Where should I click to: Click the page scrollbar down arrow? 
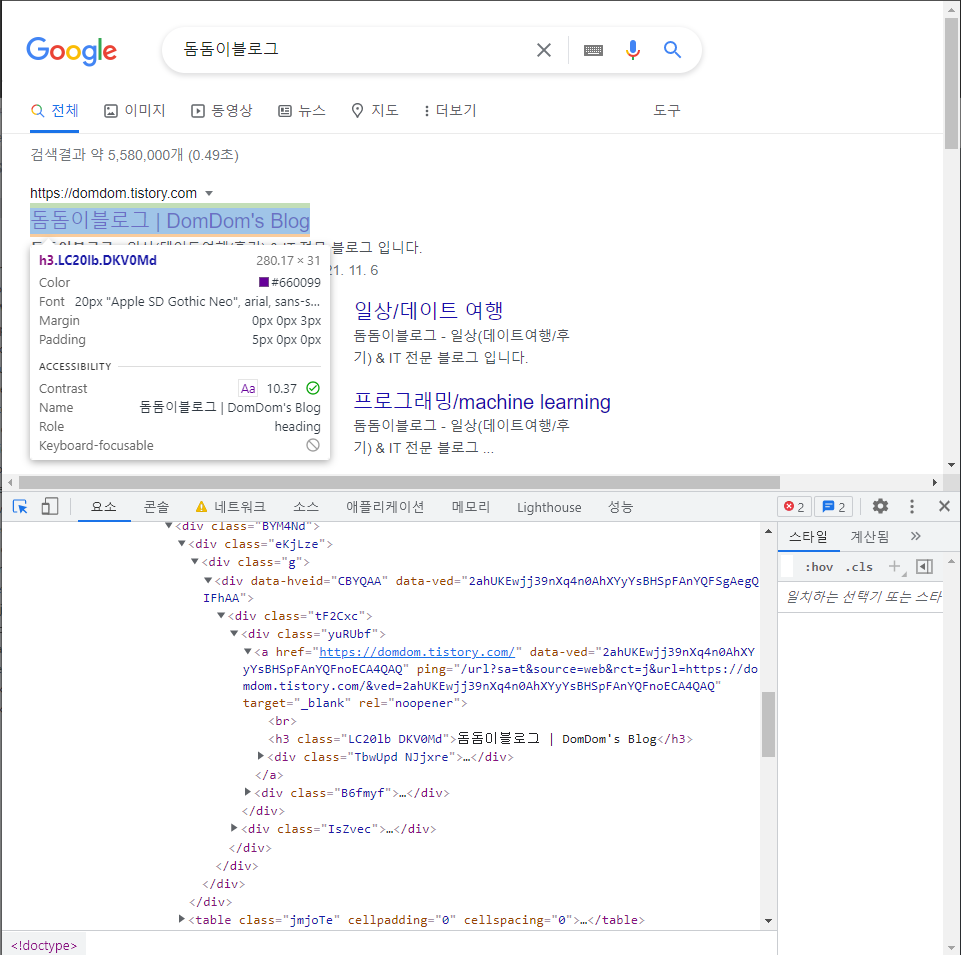tap(951, 465)
